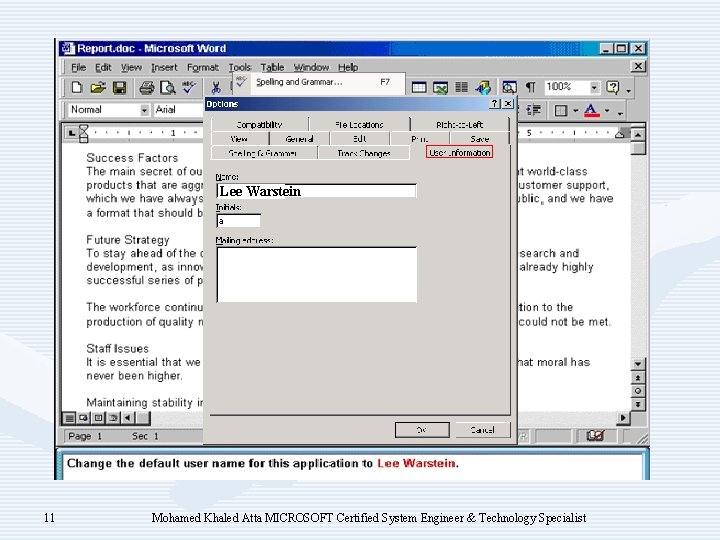Click the New blank document icon
The height and width of the screenshot is (540, 720).
coord(77,87)
